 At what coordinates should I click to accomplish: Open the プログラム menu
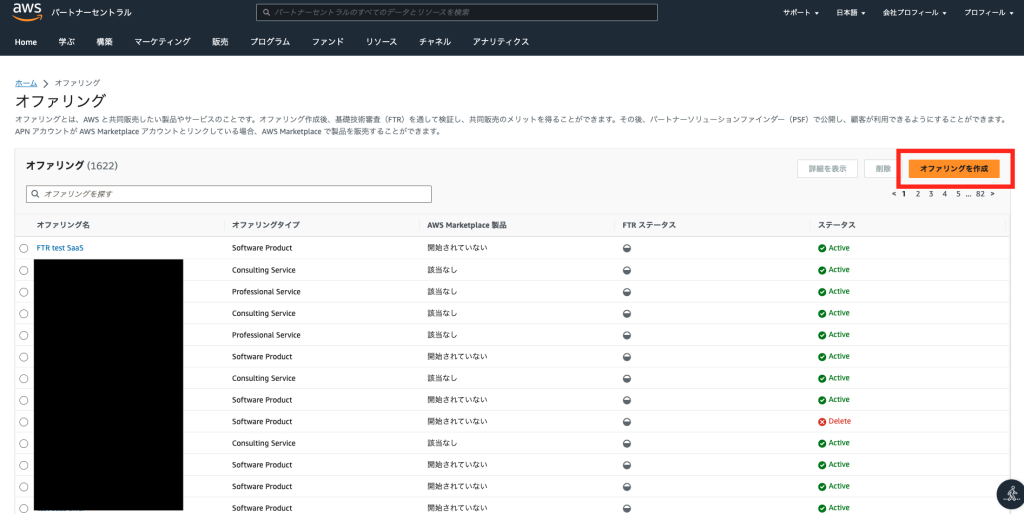(x=270, y=42)
